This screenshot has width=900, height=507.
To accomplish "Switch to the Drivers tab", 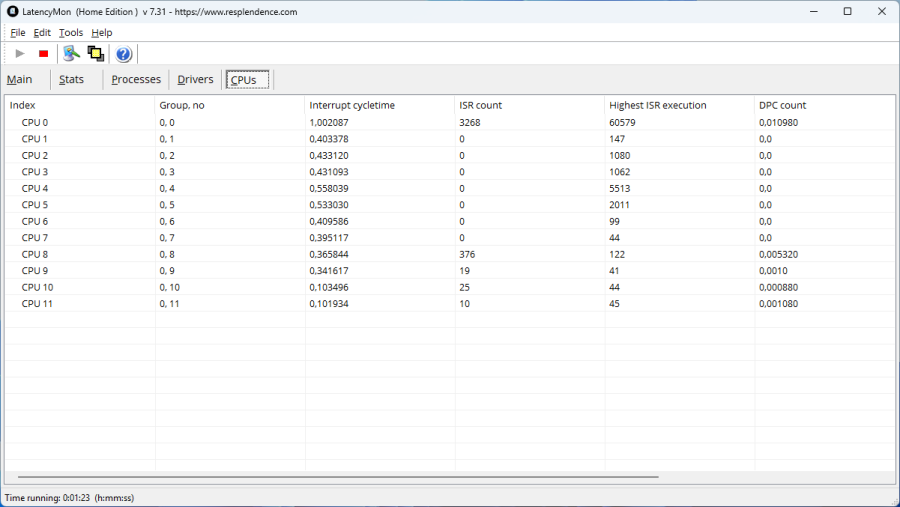I will [x=195, y=80].
